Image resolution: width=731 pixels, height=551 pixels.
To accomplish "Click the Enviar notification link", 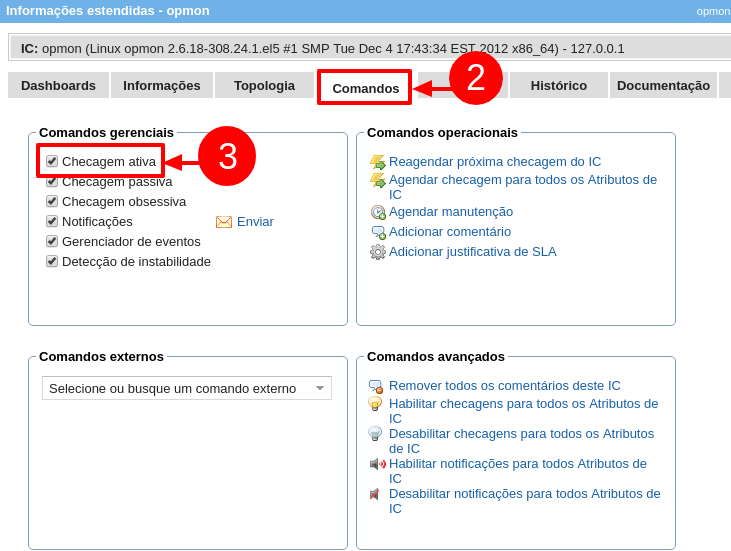I will point(255,222).
